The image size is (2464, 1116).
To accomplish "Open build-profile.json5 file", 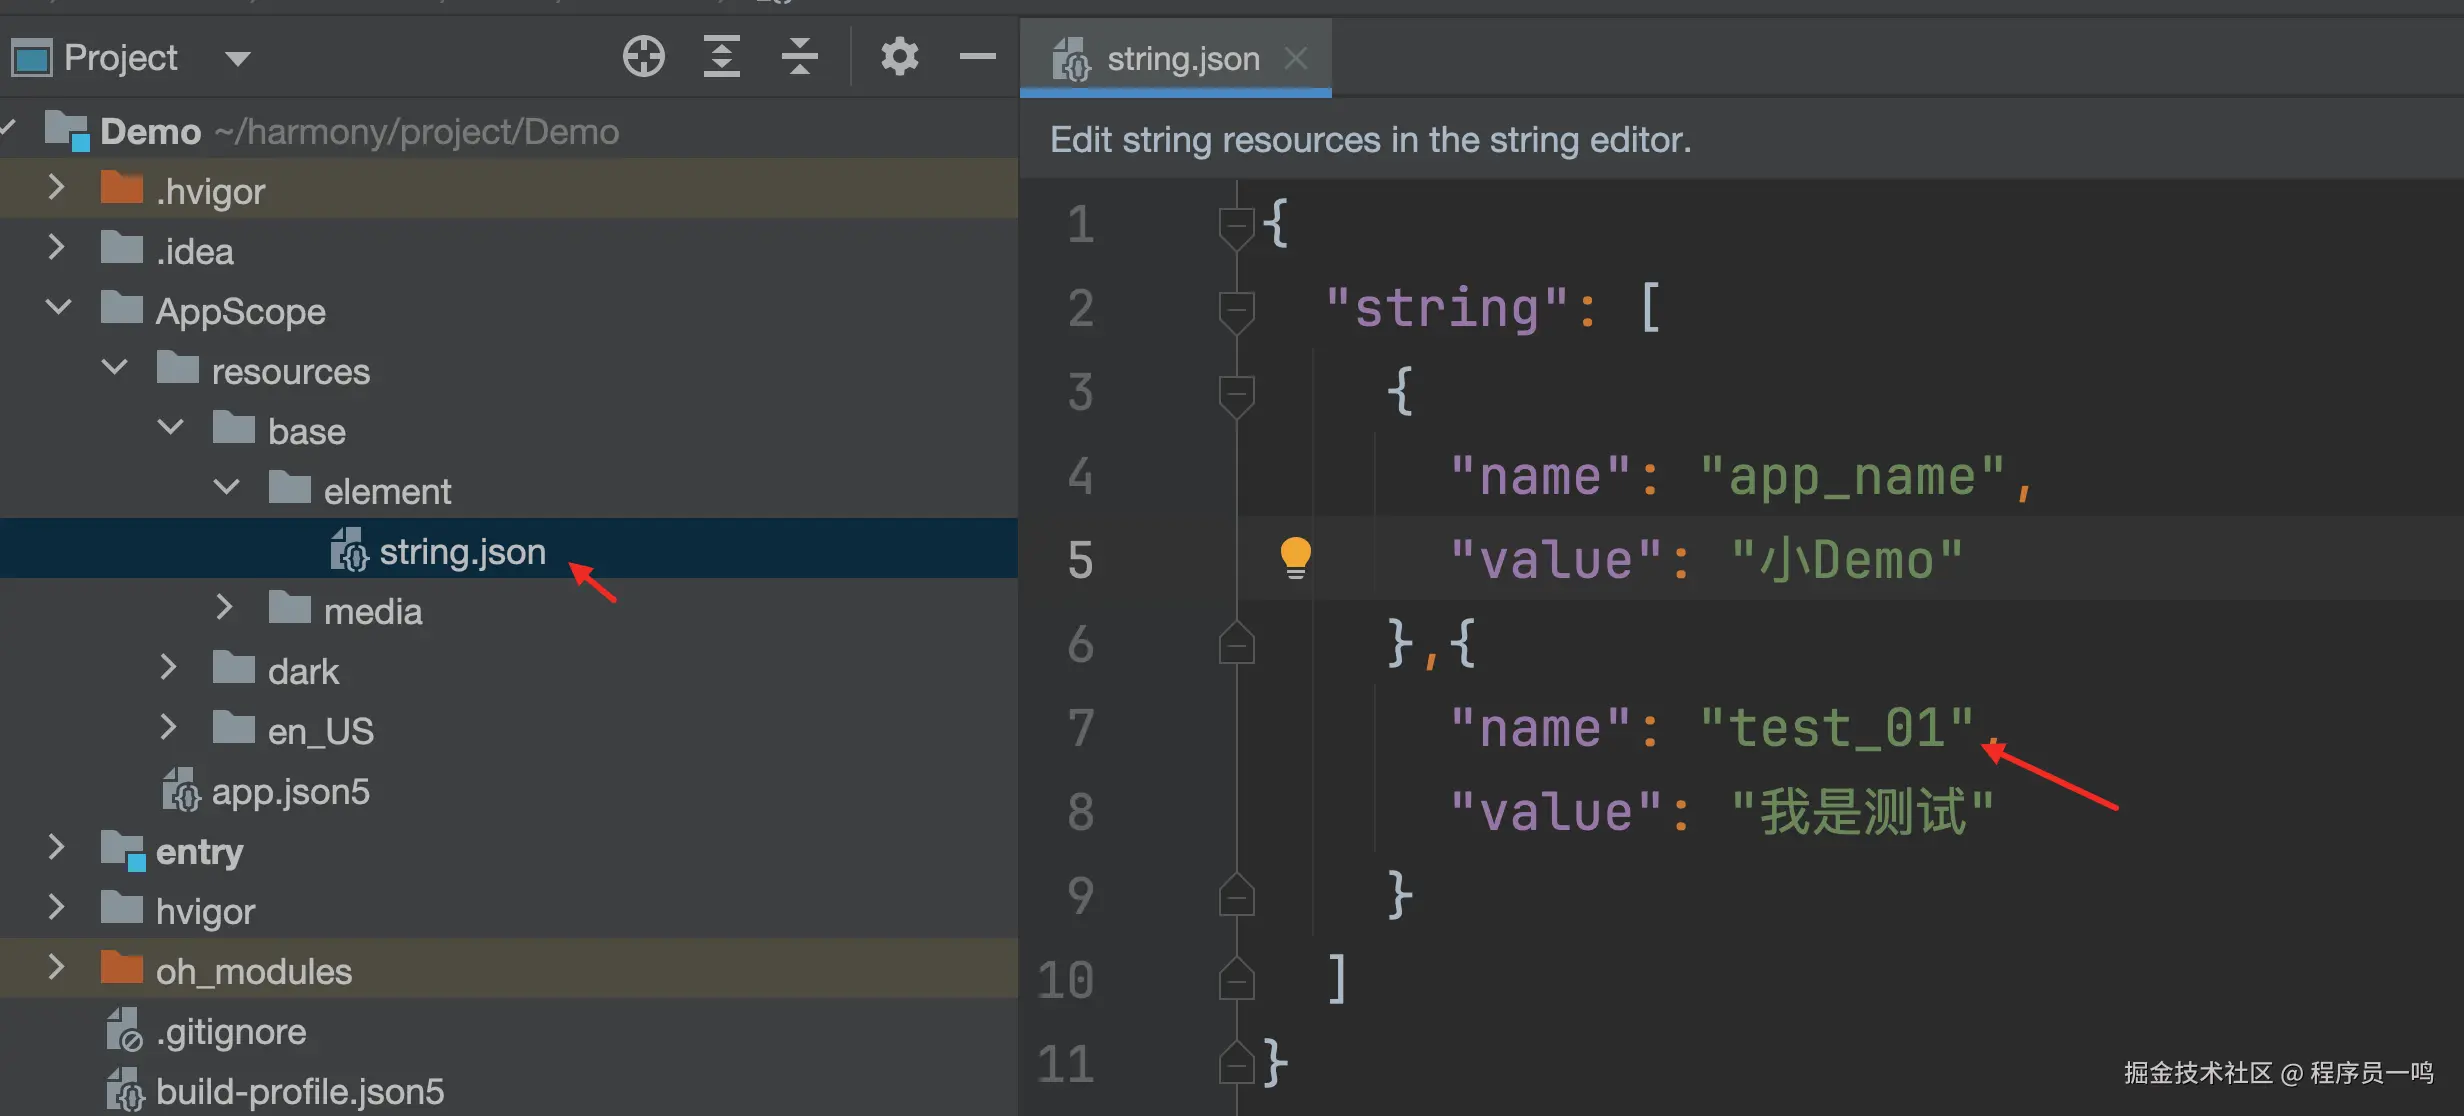I will (299, 1092).
